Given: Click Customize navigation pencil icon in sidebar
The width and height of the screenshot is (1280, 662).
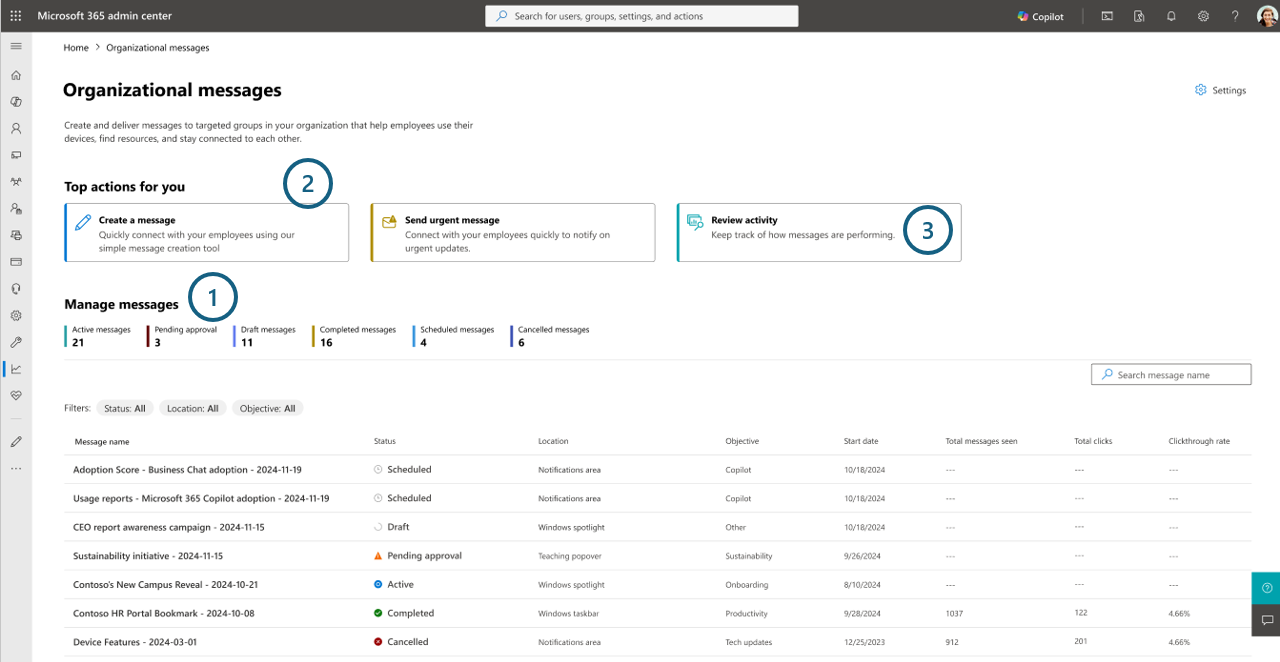Looking at the screenshot, I should (16, 441).
